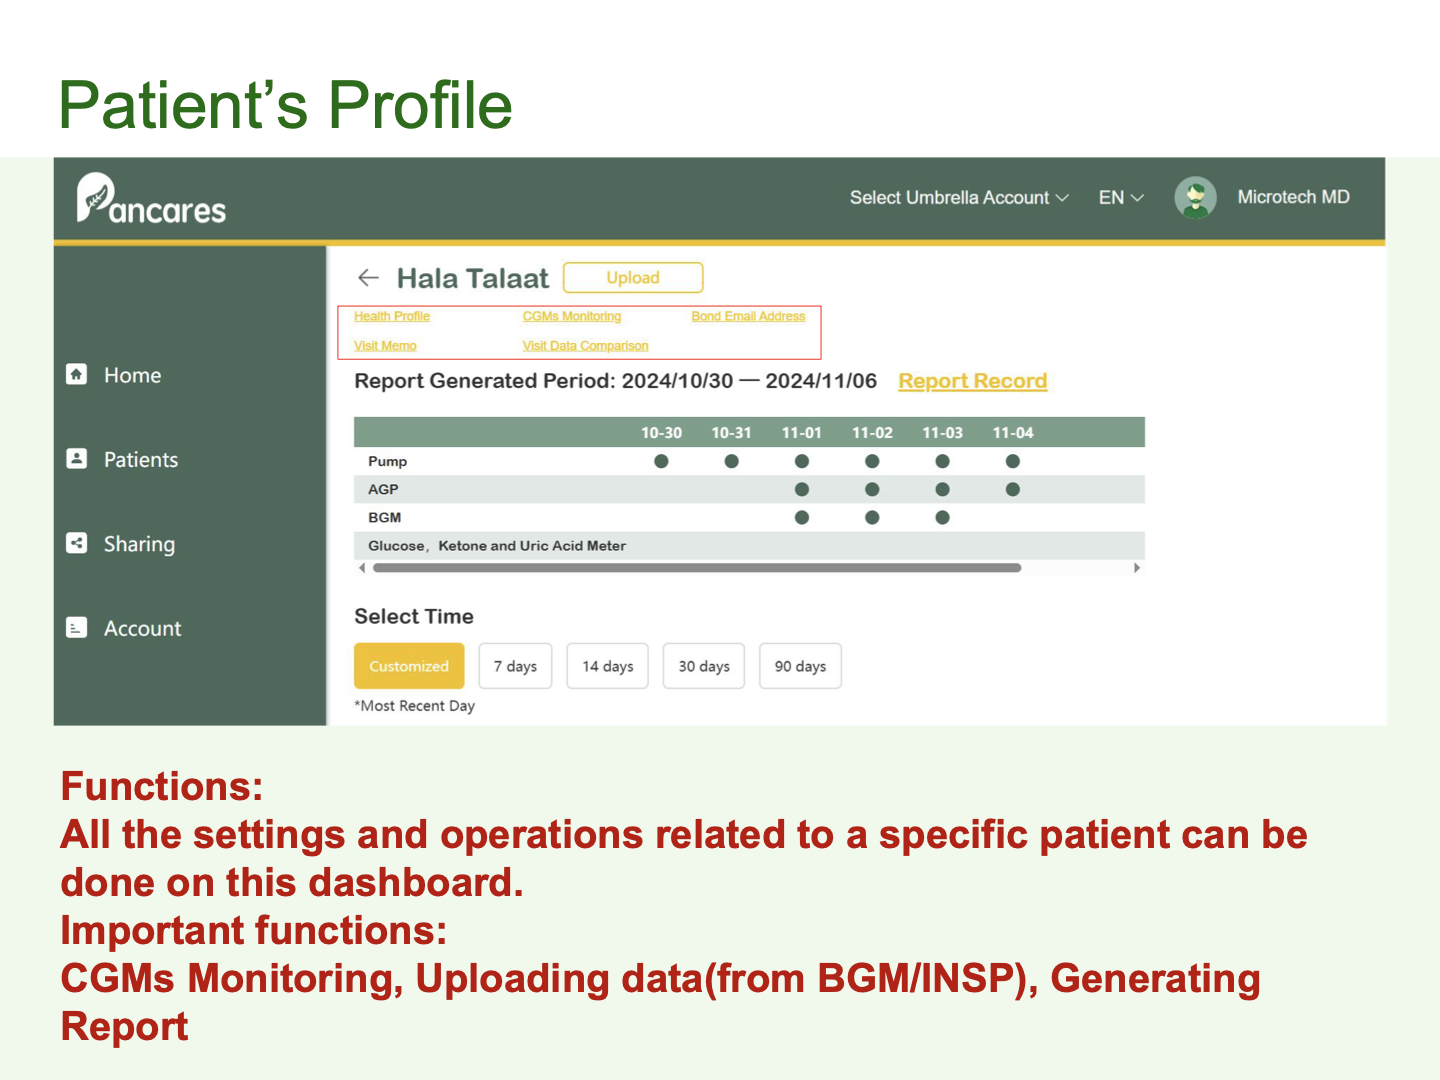Click the Hala Talaat patient name

[473, 278]
